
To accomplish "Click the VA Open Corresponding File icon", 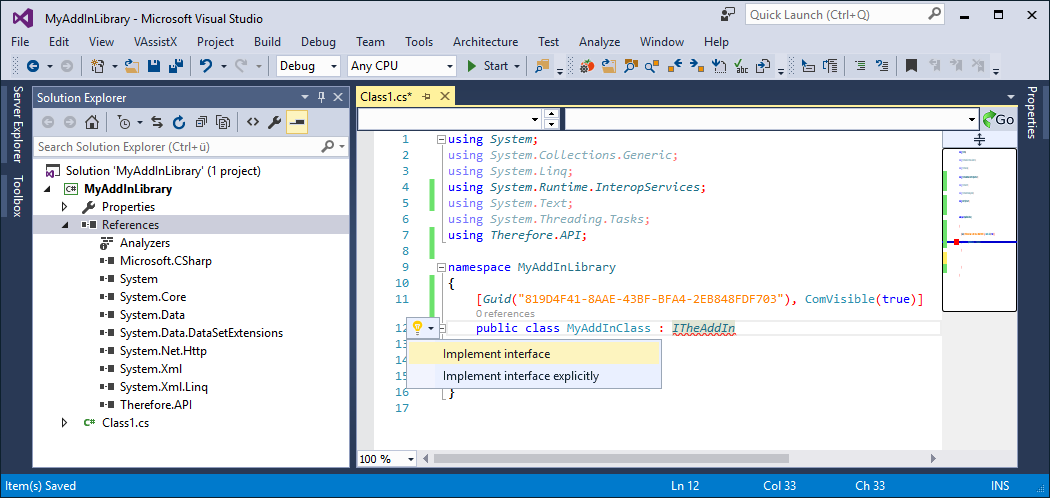I will point(763,66).
